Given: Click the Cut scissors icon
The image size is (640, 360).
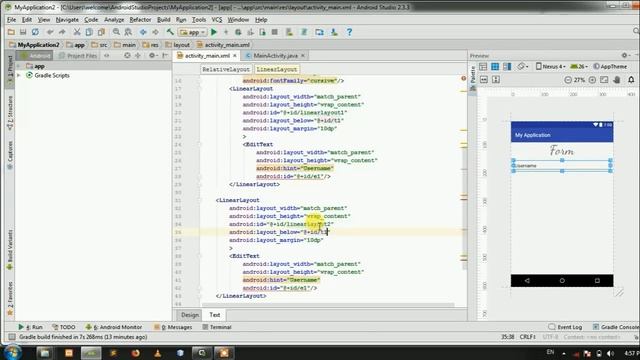Looking at the screenshot, I should click(x=77, y=32).
